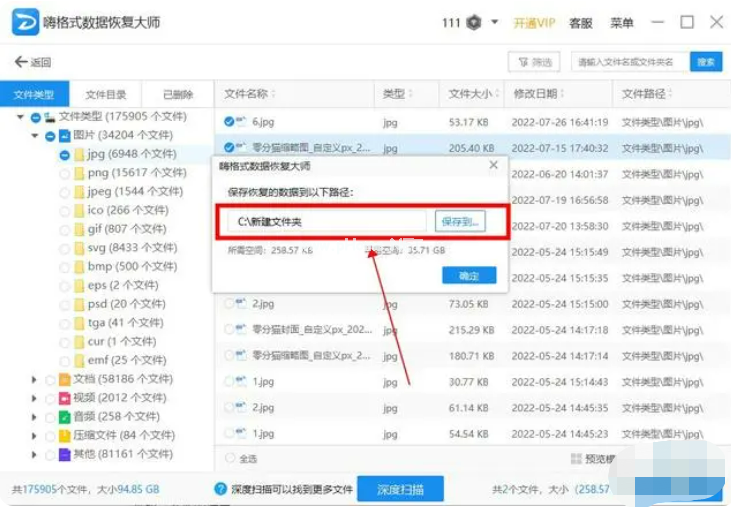
Task: Click the app logo icon
Action: coord(26,21)
